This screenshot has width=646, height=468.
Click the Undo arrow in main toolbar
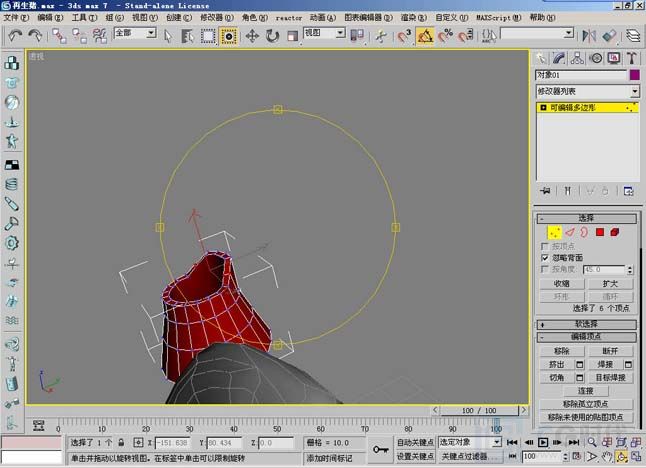[x=15, y=35]
